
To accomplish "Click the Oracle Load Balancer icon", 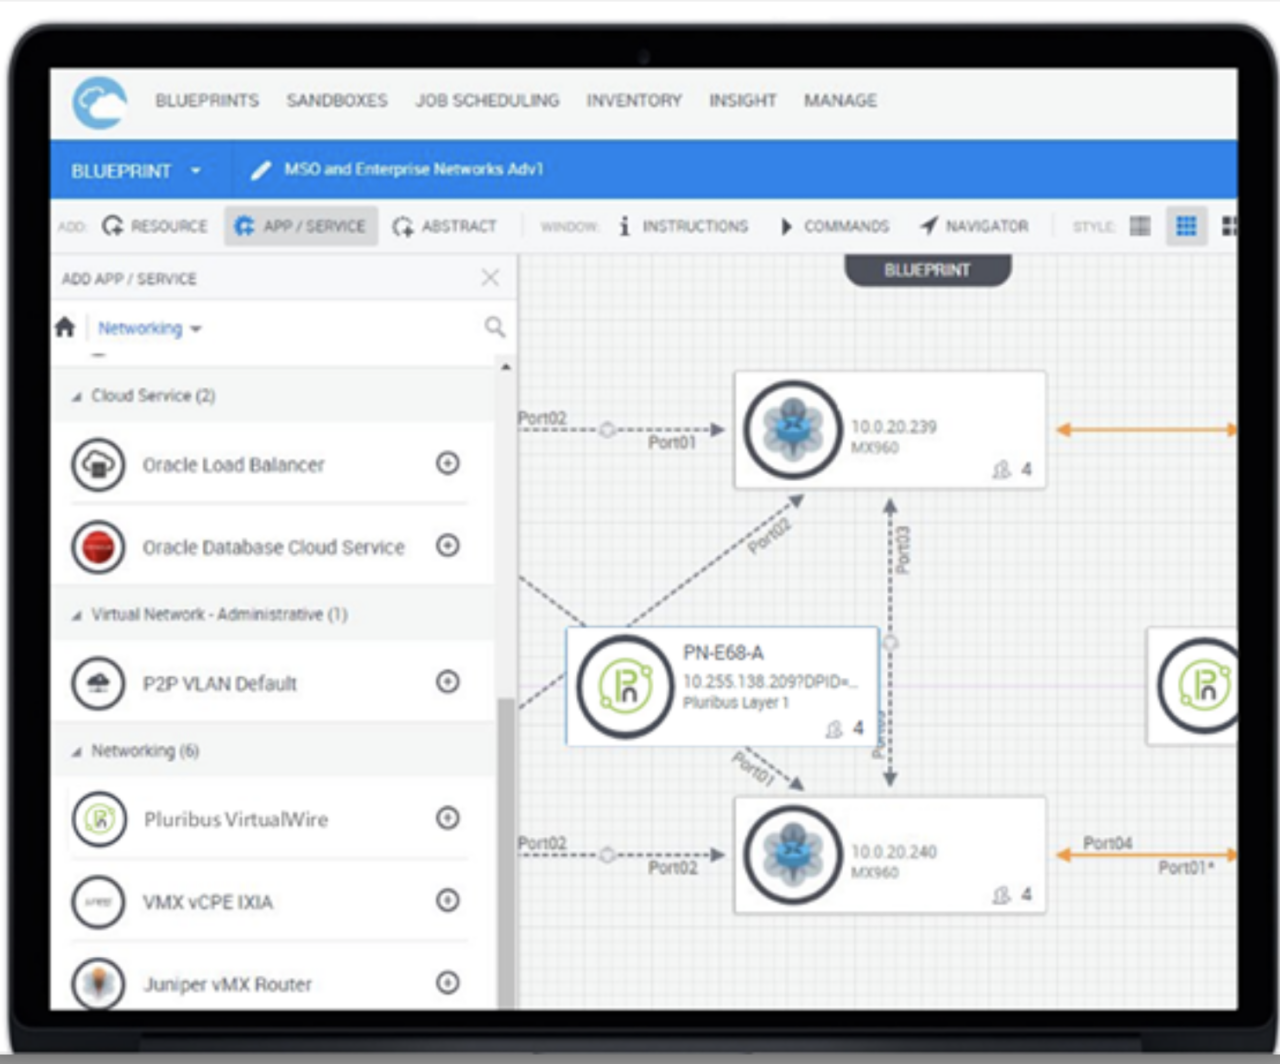I will (98, 465).
